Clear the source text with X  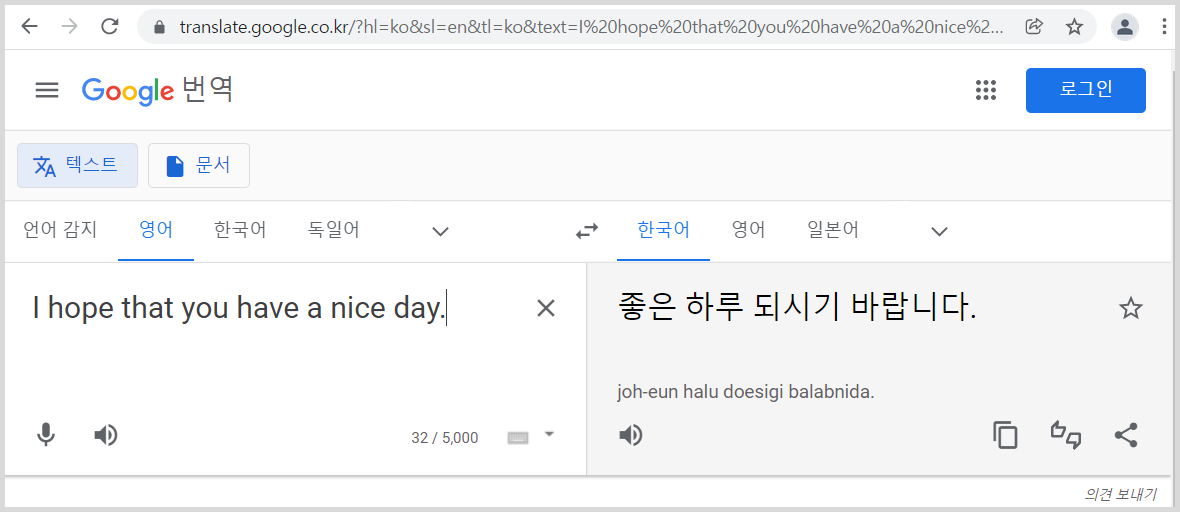[546, 308]
